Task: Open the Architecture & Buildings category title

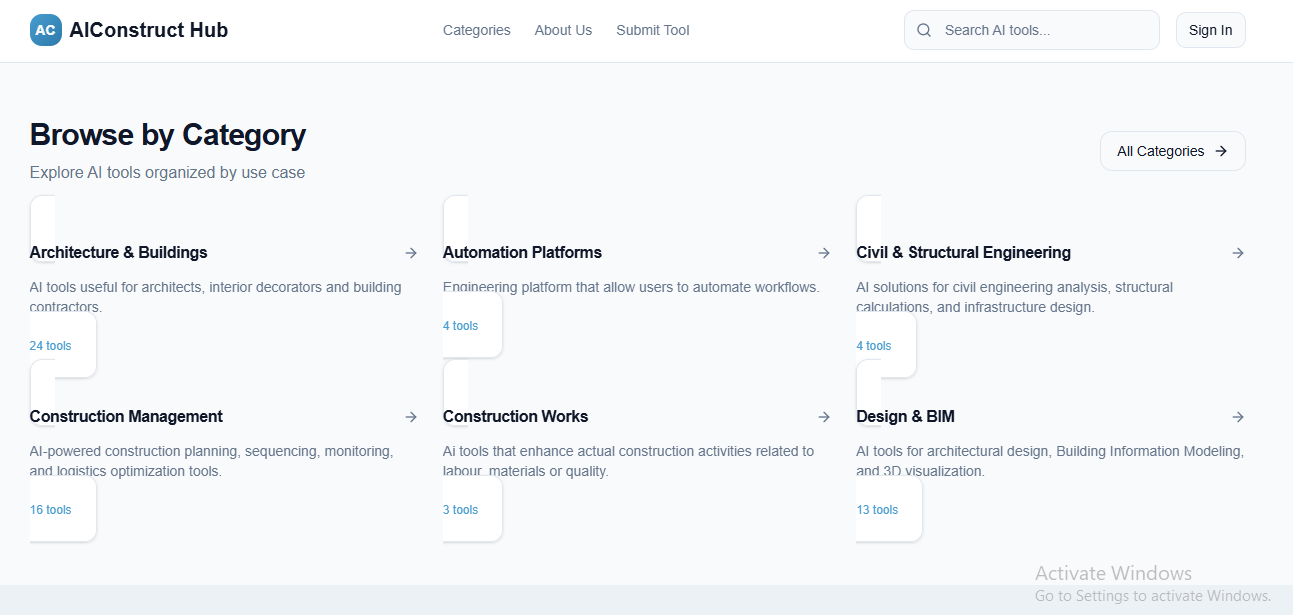Action: point(118,253)
